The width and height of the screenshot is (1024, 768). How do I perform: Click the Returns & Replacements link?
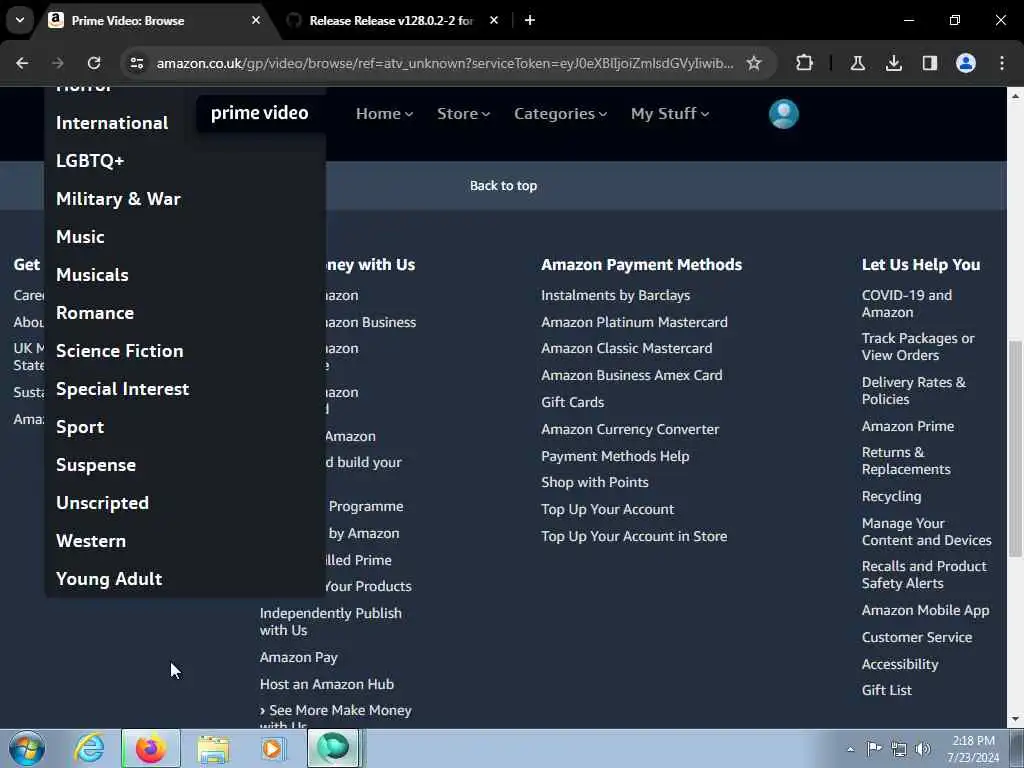[x=906, y=460]
